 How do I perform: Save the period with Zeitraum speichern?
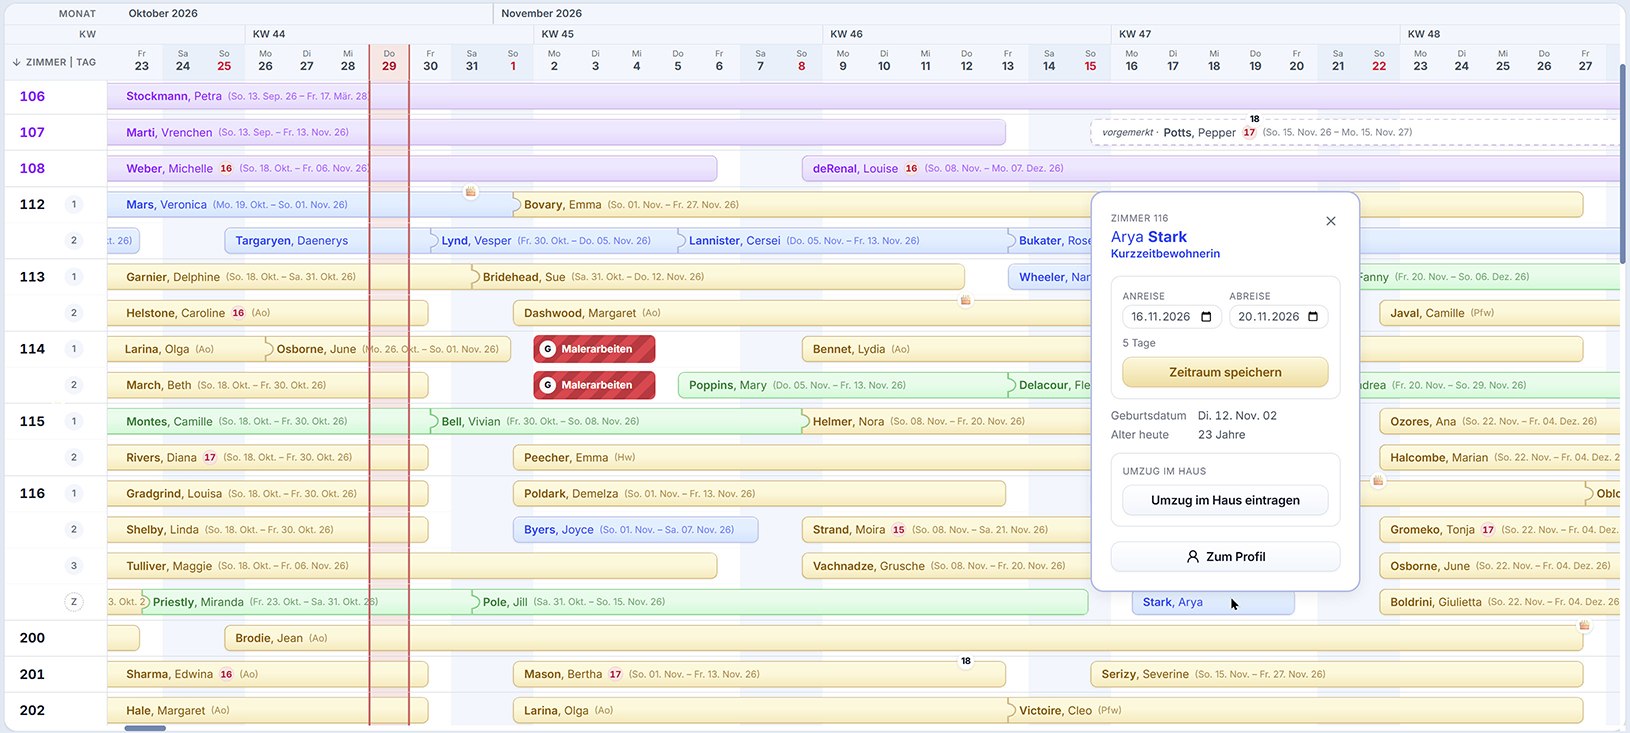(1225, 372)
